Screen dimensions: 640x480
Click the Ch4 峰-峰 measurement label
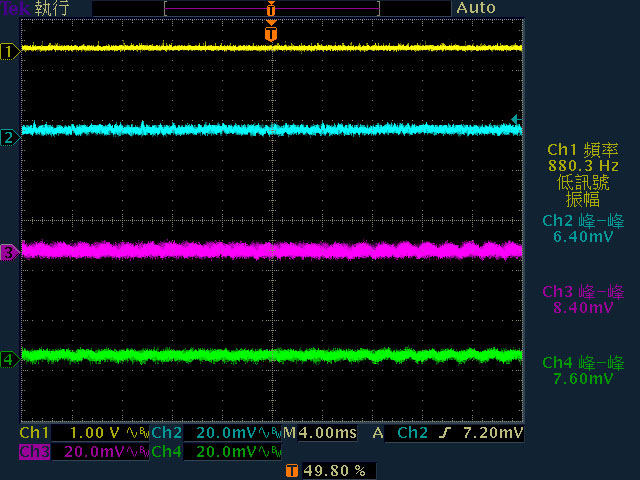click(583, 363)
